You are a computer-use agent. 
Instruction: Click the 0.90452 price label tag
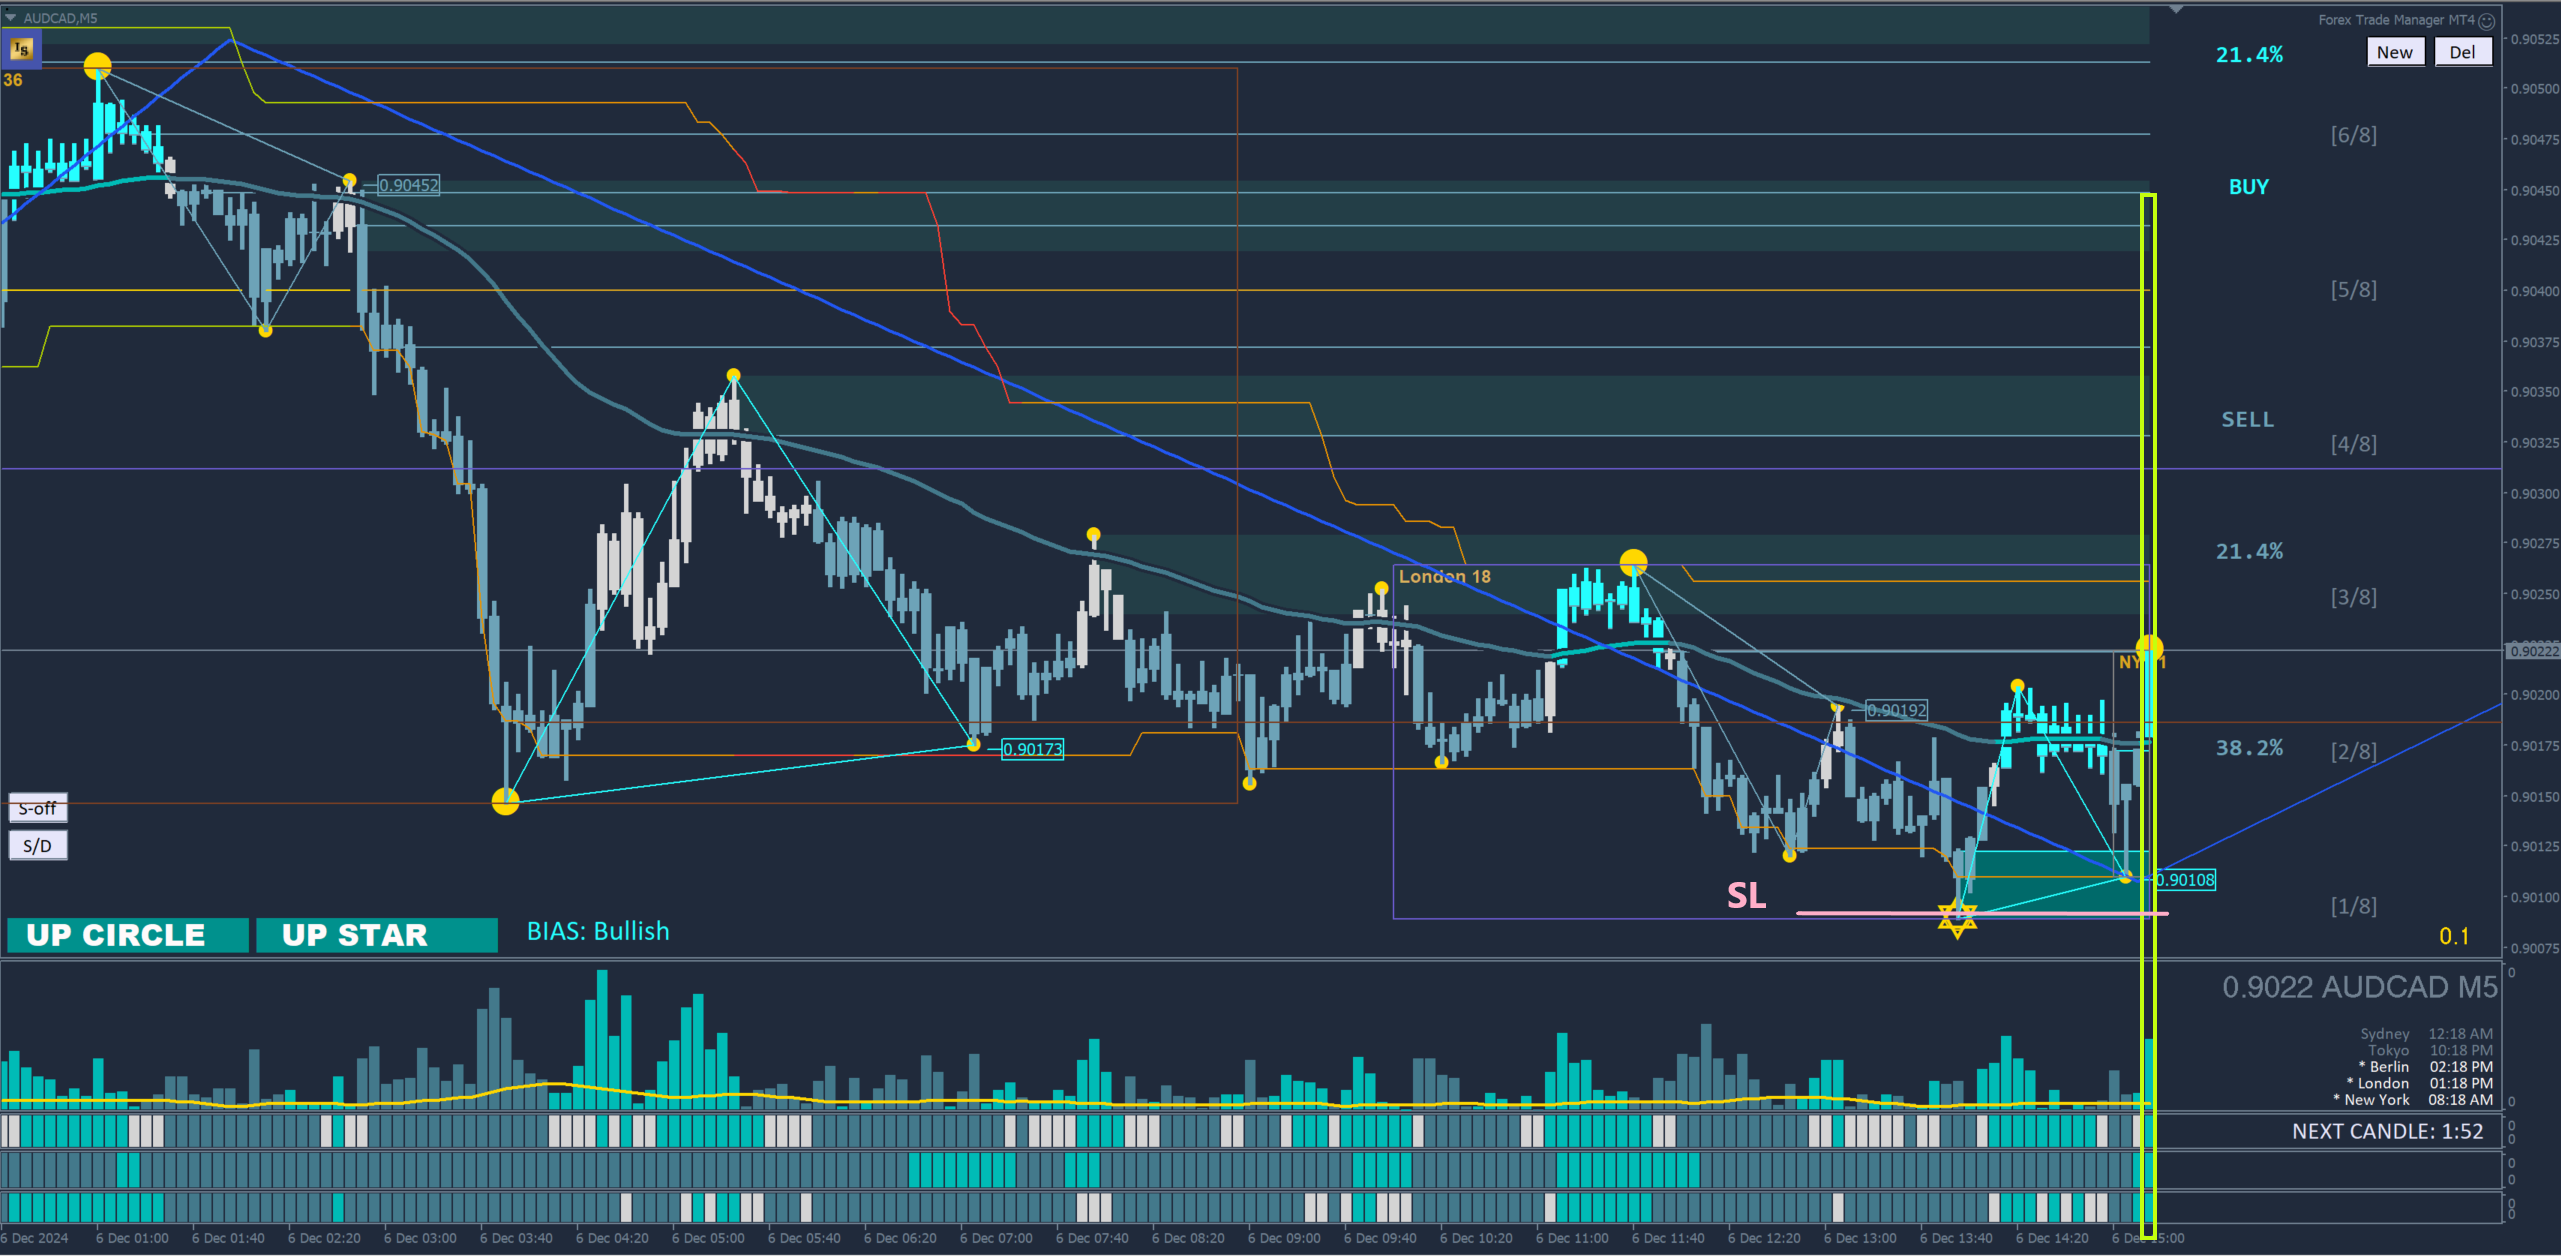click(x=408, y=185)
